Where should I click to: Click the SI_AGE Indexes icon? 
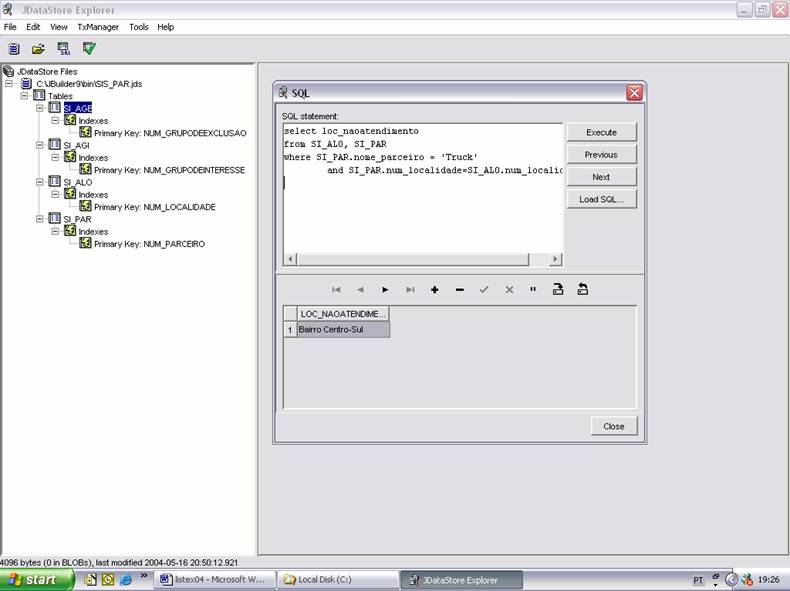click(70, 120)
